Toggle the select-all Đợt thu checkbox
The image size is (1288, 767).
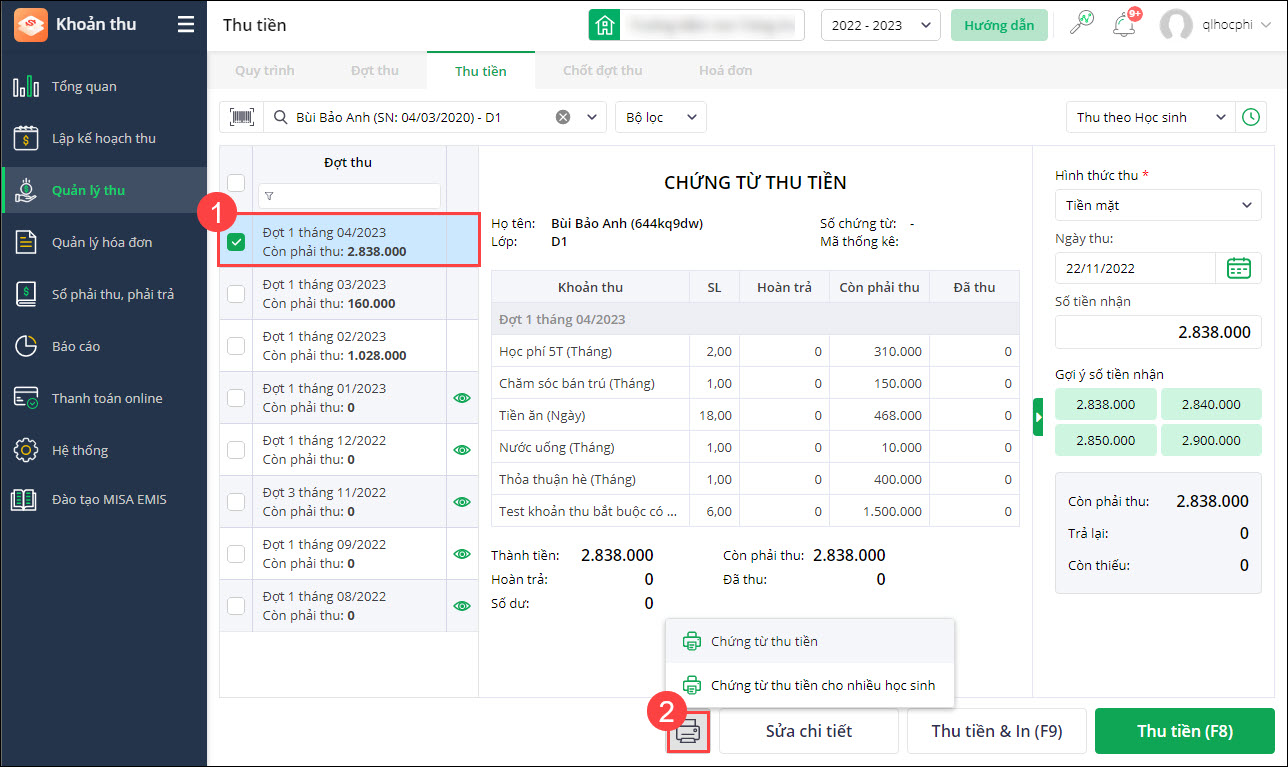[236, 182]
